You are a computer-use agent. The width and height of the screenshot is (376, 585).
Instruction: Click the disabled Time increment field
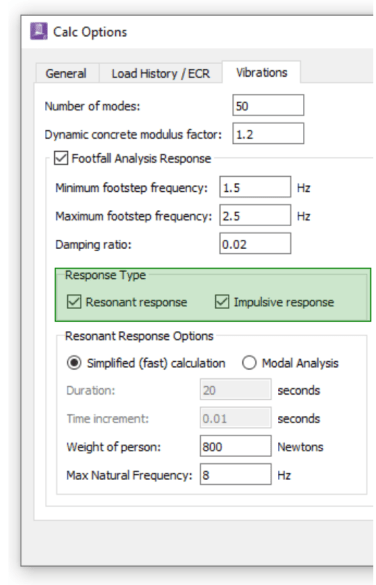point(236,418)
